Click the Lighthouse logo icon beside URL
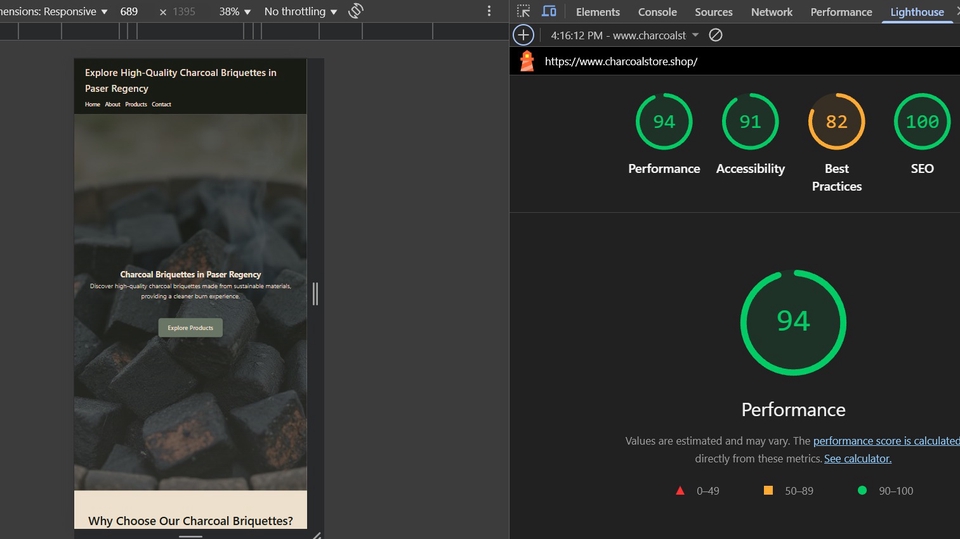The image size is (960, 539). 527,61
